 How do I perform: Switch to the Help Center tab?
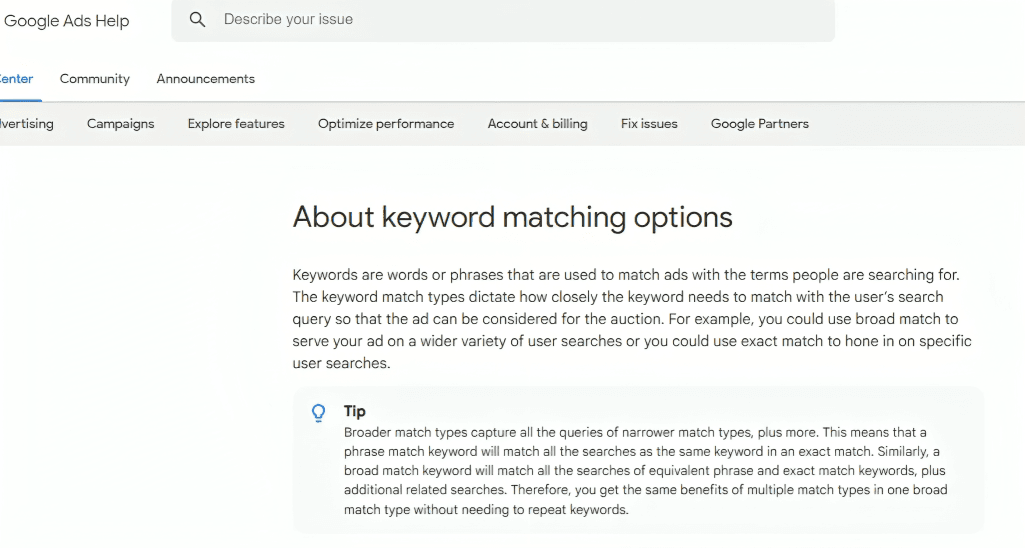pos(17,79)
